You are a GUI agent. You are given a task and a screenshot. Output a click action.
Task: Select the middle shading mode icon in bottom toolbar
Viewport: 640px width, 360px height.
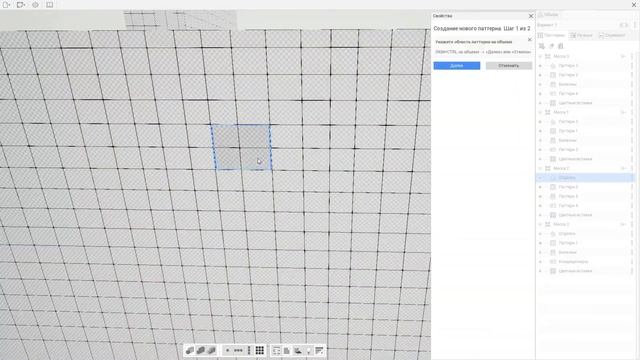200,351
